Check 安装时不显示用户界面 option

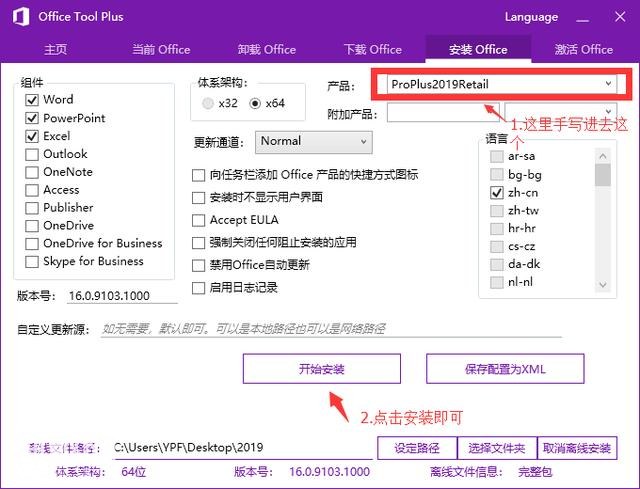point(198,198)
